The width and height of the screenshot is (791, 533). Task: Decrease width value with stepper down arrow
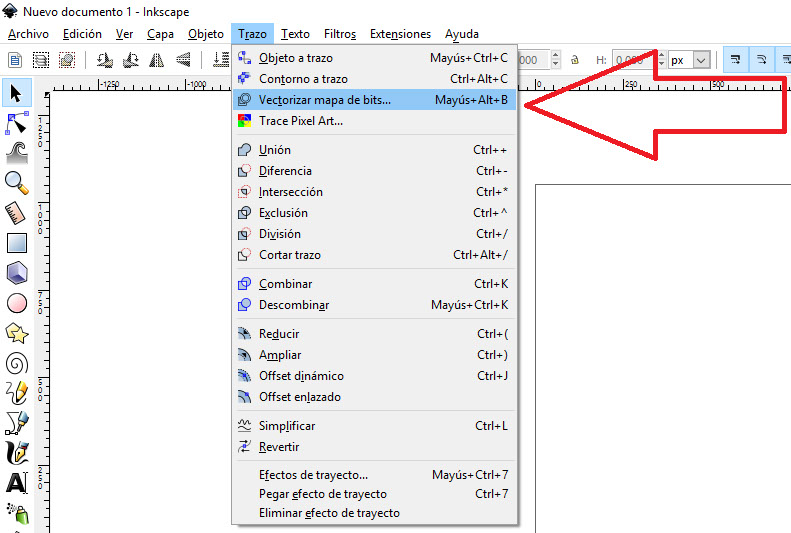(x=555, y=65)
